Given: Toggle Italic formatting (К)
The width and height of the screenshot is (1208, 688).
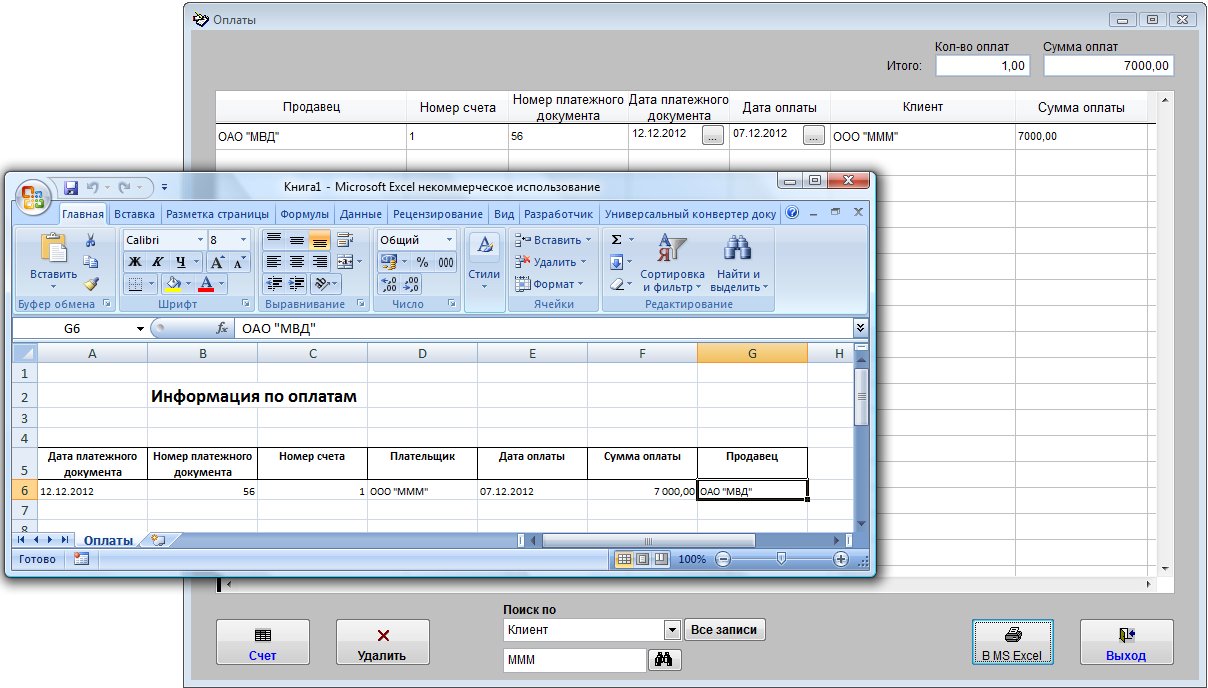Looking at the screenshot, I should [157, 262].
